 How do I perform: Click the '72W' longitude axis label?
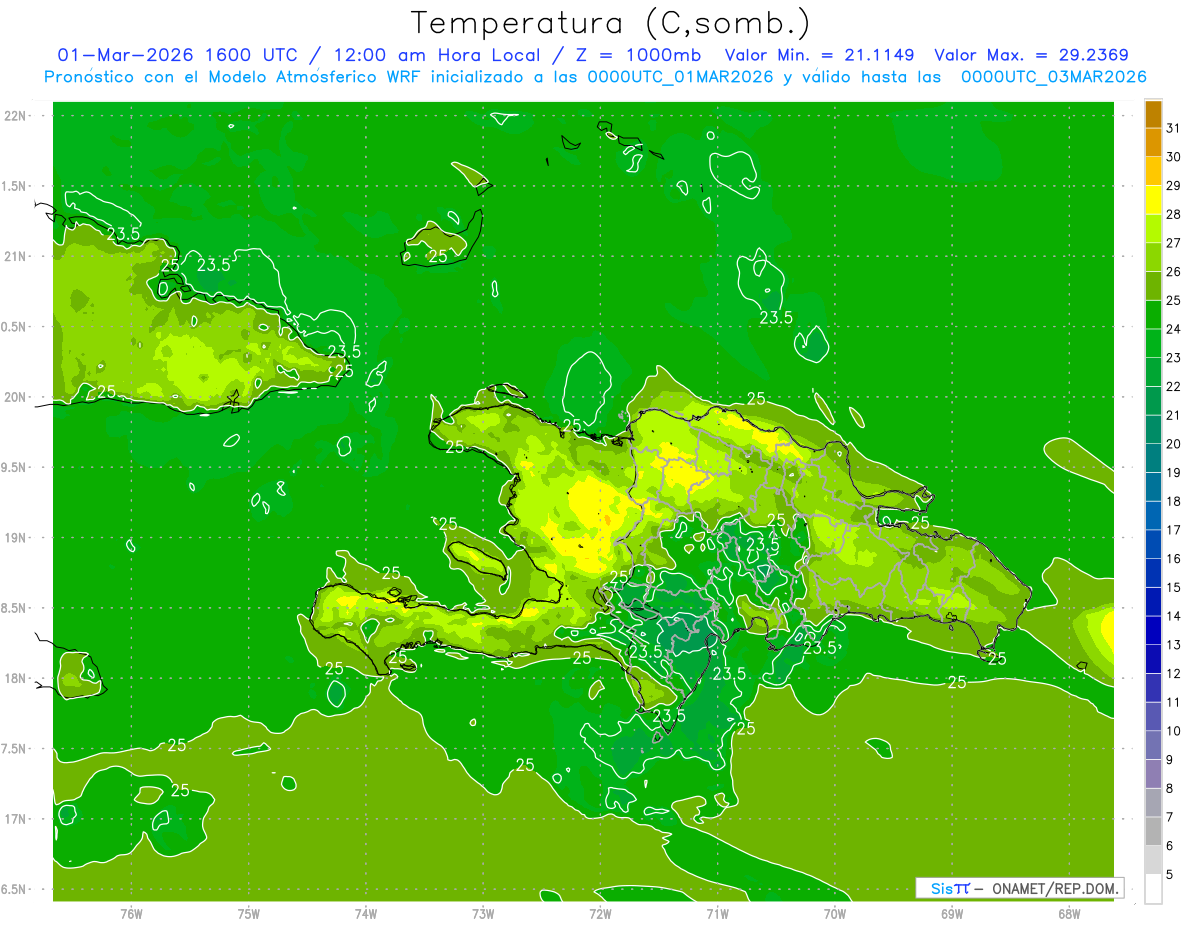tap(600, 914)
